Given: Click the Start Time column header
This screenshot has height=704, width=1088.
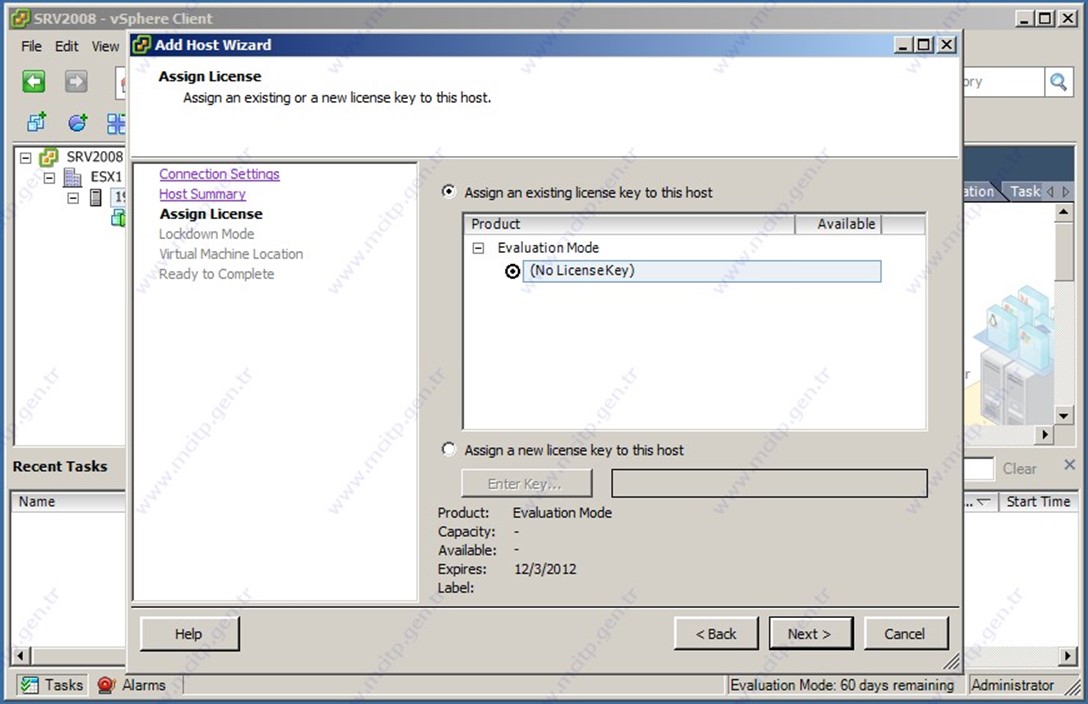Looking at the screenshot, I should [1038, 501].
